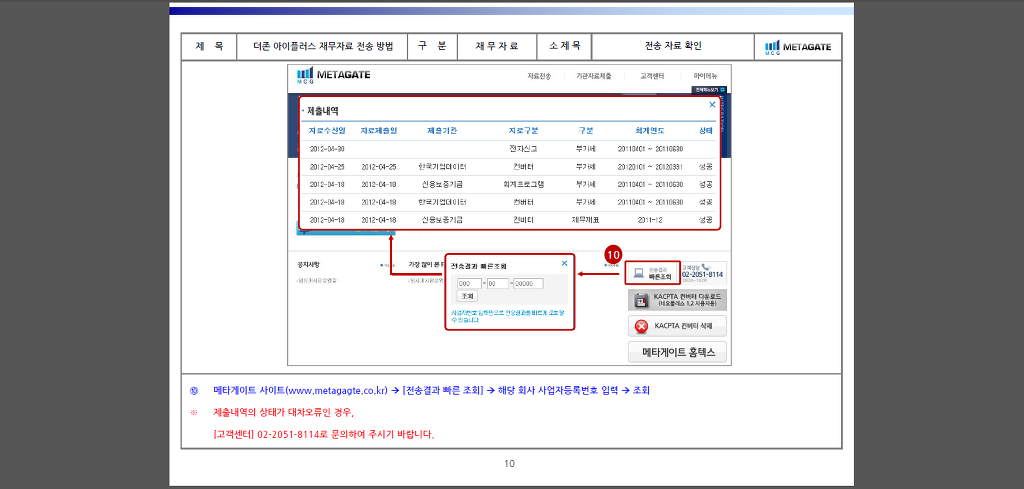Screen dimensions: 1024x489
Task: Open the 마이메뉴 menu
Action: coord(705,76)
